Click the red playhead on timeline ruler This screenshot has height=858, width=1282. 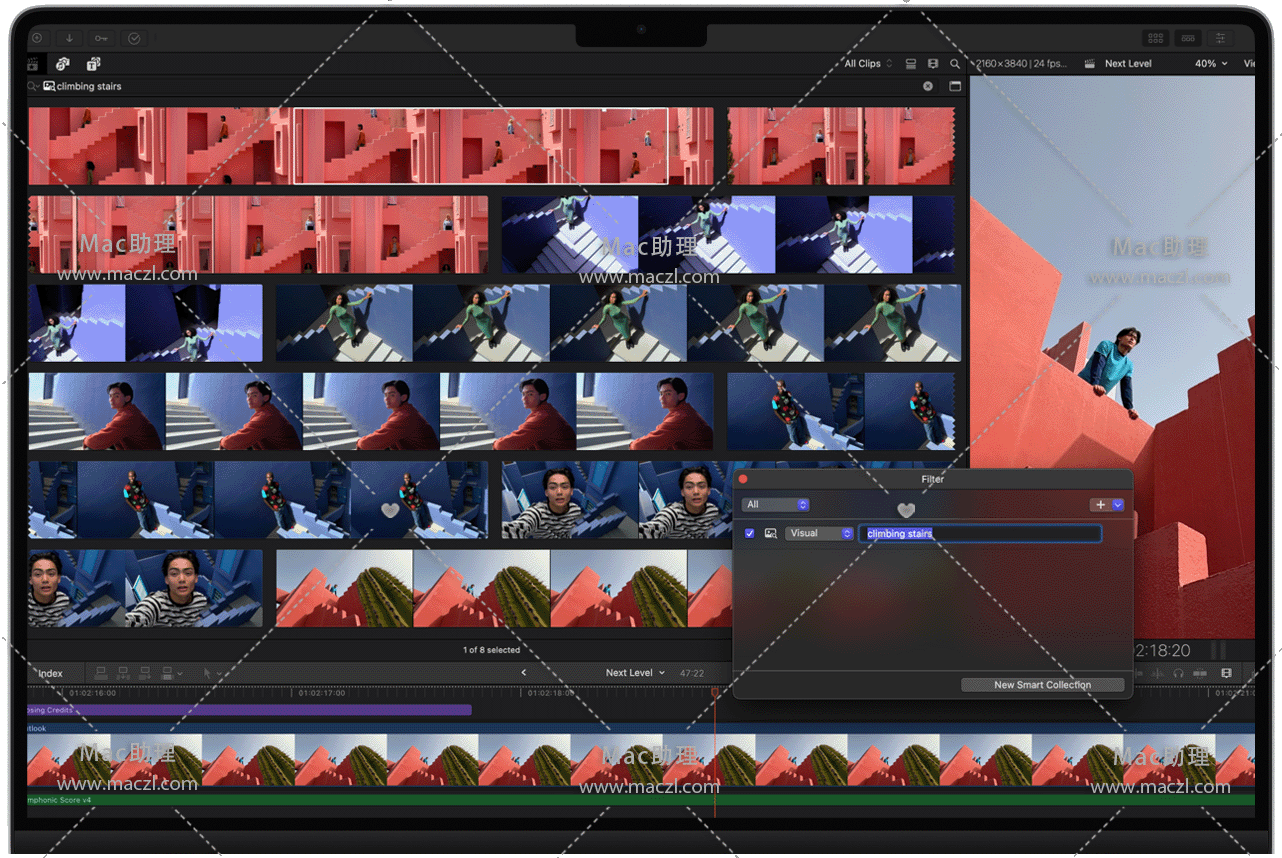pos(715,692)
